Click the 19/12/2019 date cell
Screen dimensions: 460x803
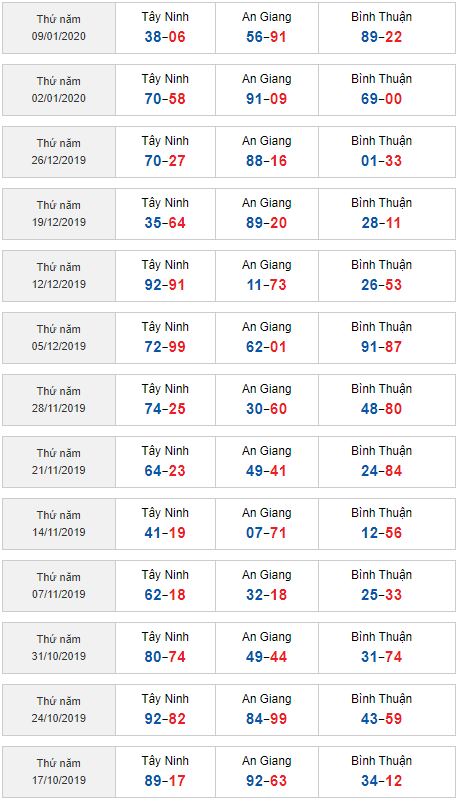point(59,214)
